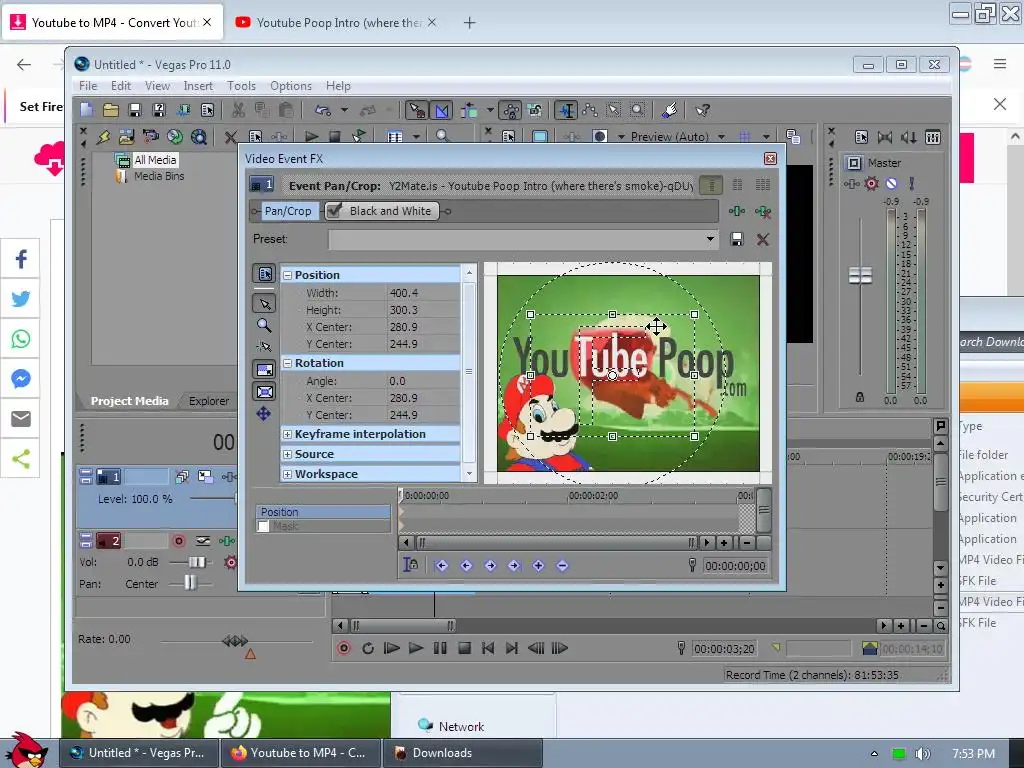The image size is (1024, 768).
Task: Open the Tools menu
Action: click(241, 86)
